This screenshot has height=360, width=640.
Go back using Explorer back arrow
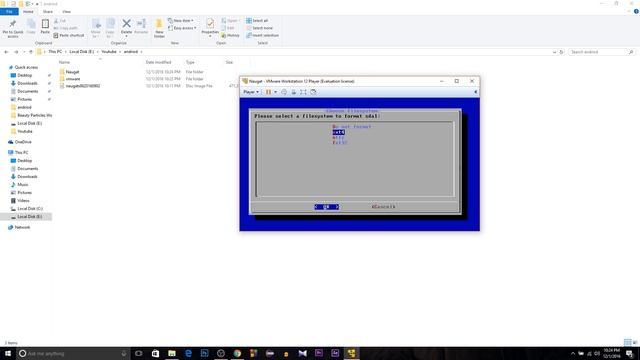(6, 52)
